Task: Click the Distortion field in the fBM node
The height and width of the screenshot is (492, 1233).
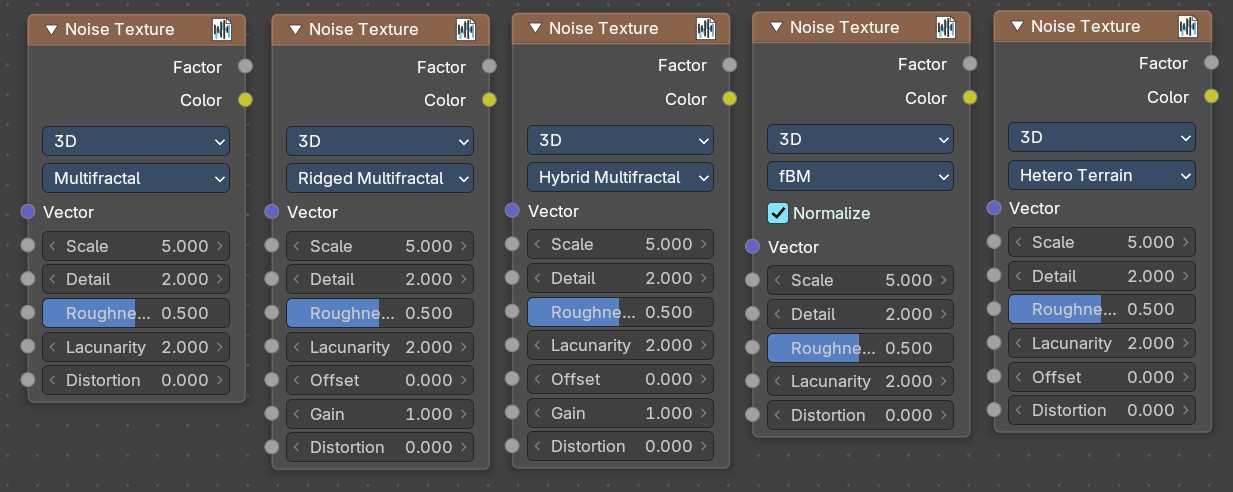Action: point(860,415)
